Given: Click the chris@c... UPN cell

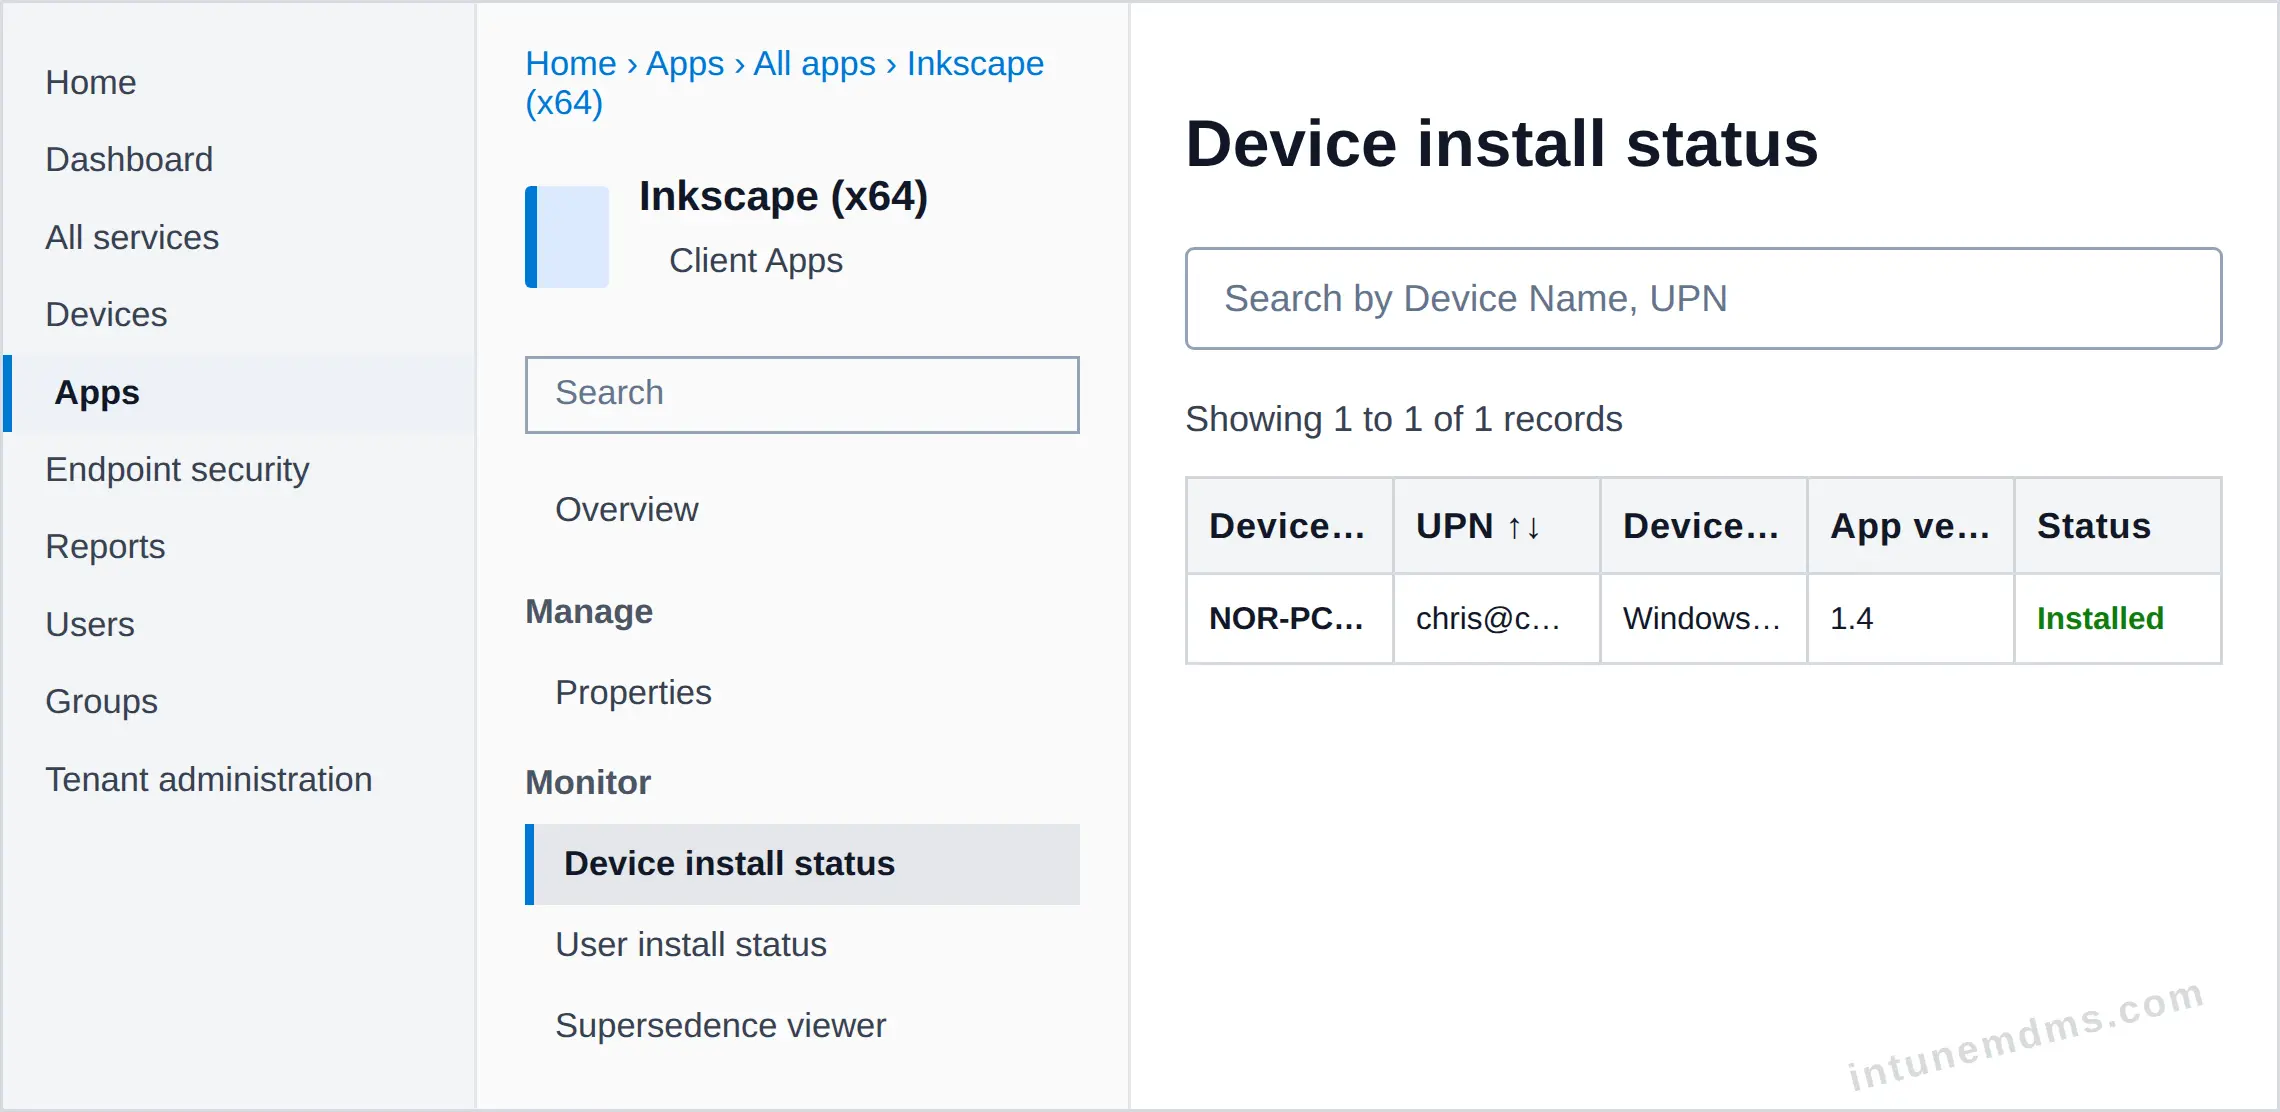Looking at the screenshot, I should click(x=1496, y=619).
